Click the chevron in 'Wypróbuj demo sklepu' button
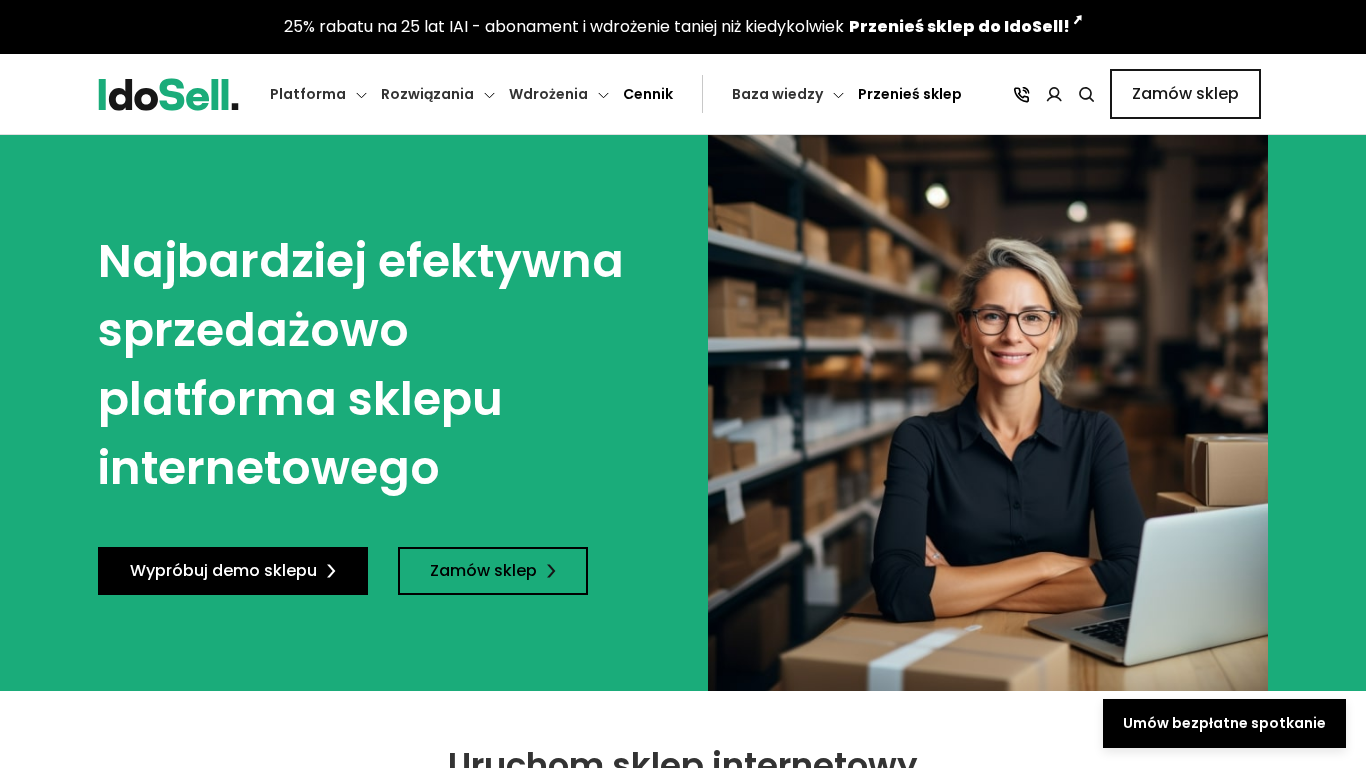This screenshot has width=1366, height=768. click(x=331, y=571)
